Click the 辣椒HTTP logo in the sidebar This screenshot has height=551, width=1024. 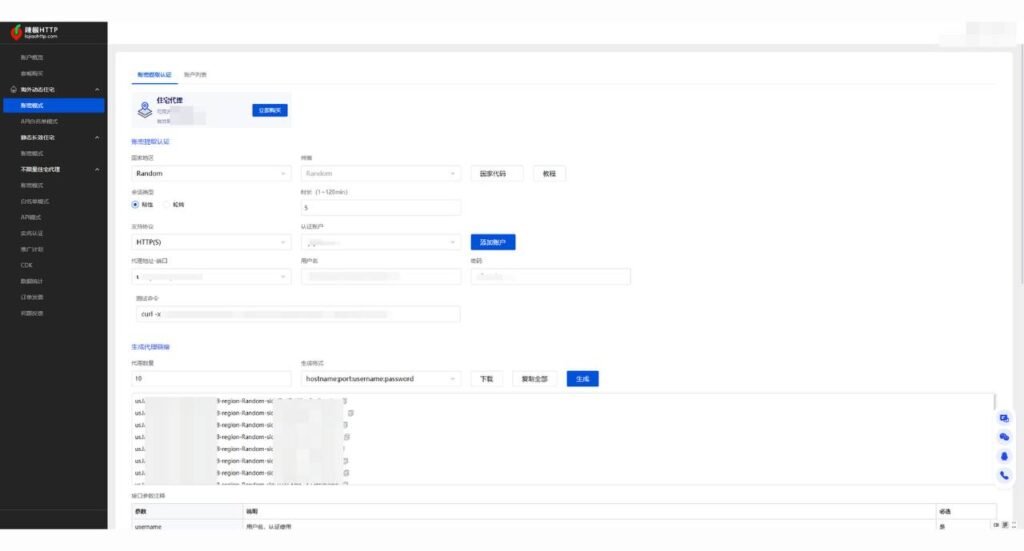[35, 32]
